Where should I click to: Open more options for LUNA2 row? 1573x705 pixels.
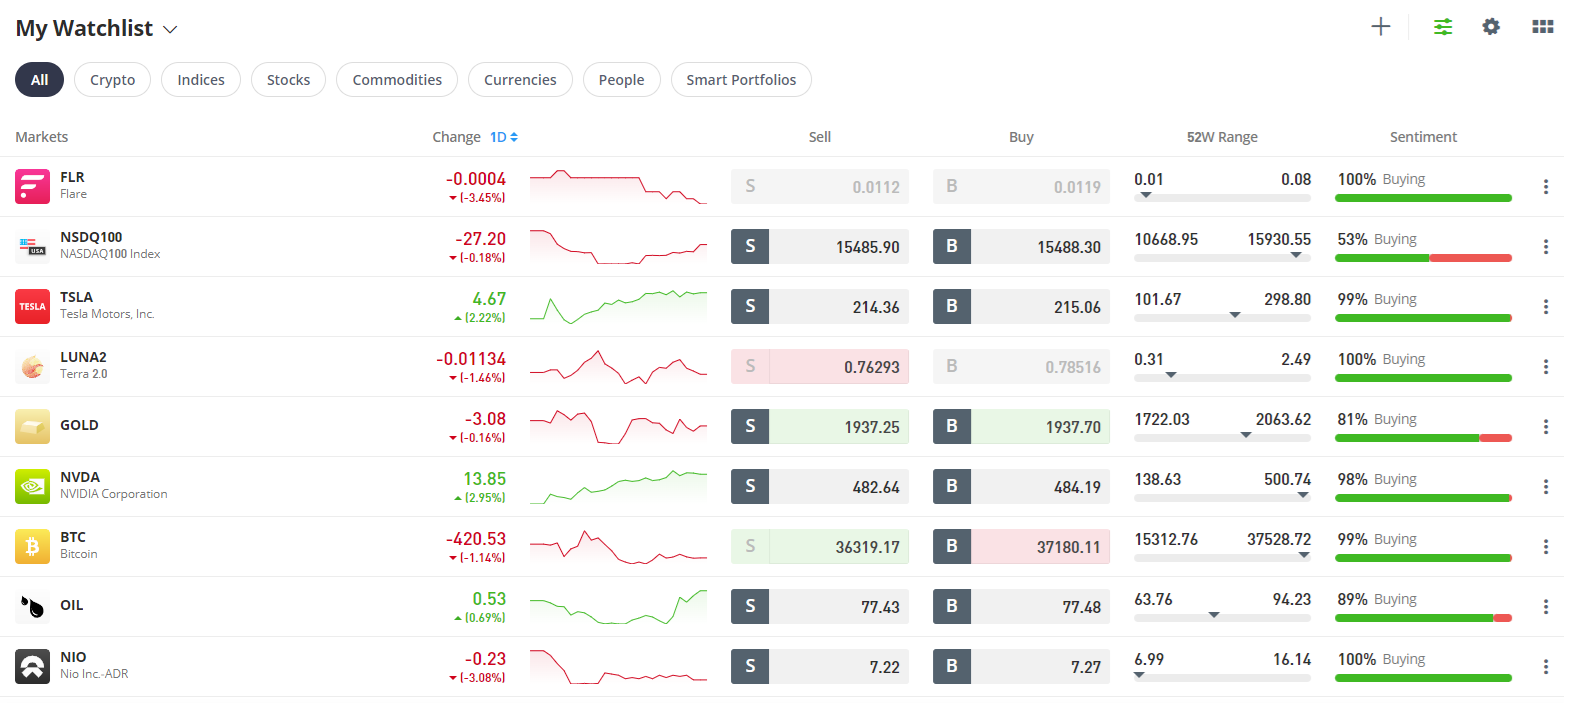[x=1545, y=367]
